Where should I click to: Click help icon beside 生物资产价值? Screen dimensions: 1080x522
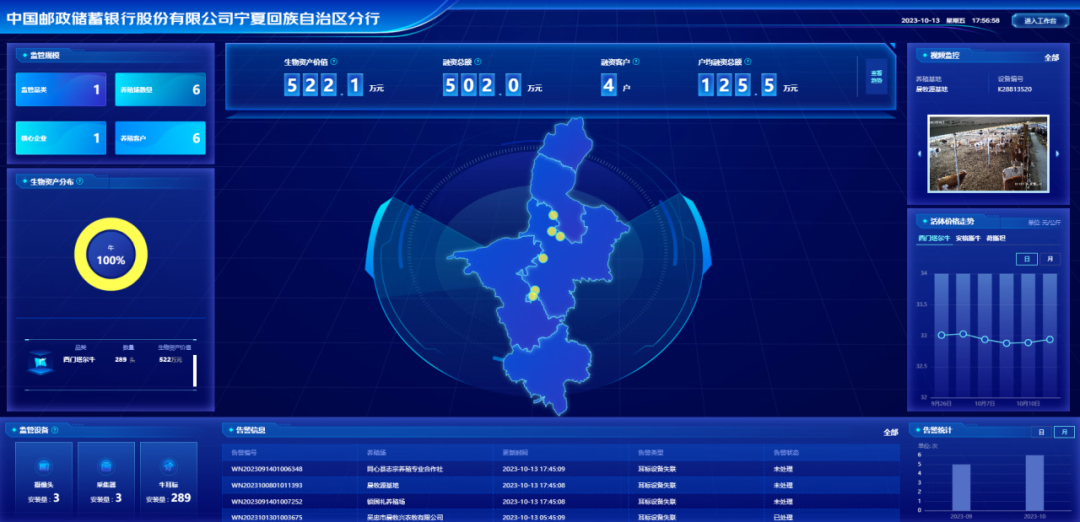tap(334, 61)
